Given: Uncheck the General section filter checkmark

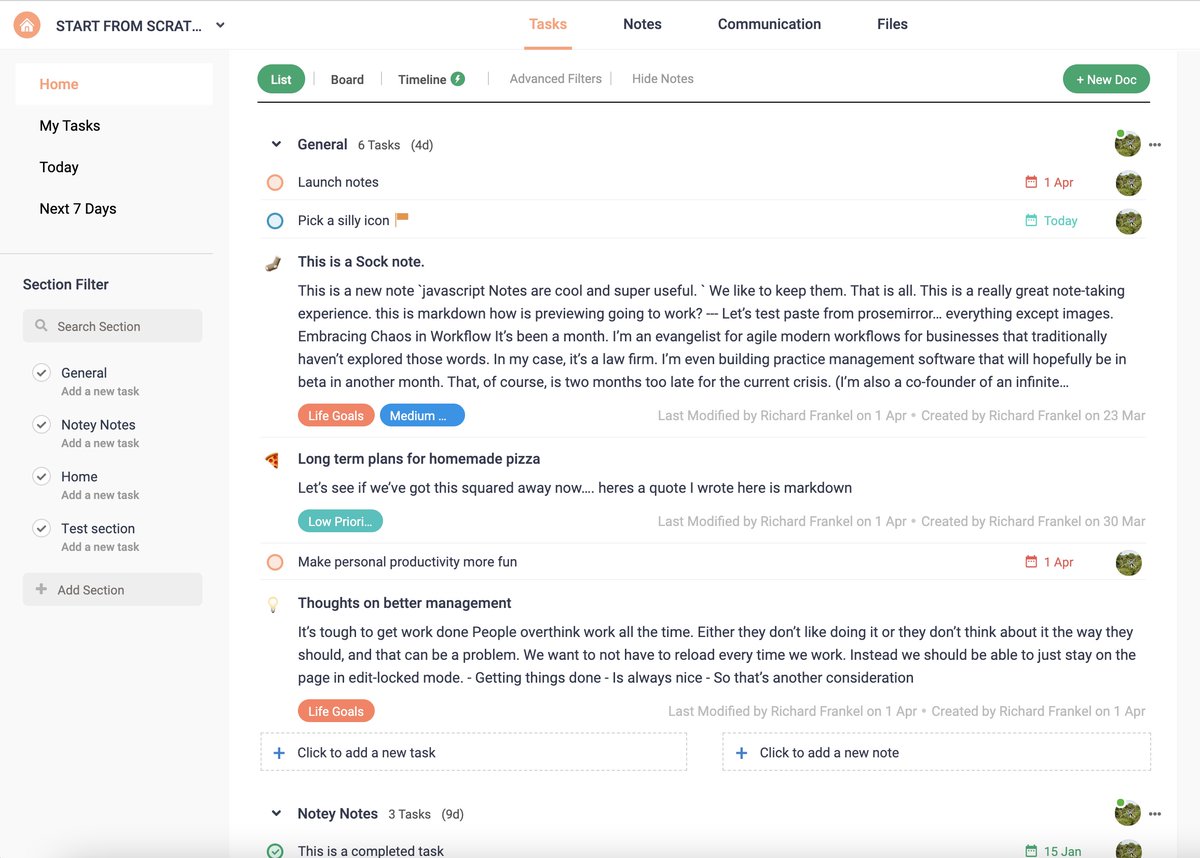Looking at the screenshot, I should (x=41, y=371).
